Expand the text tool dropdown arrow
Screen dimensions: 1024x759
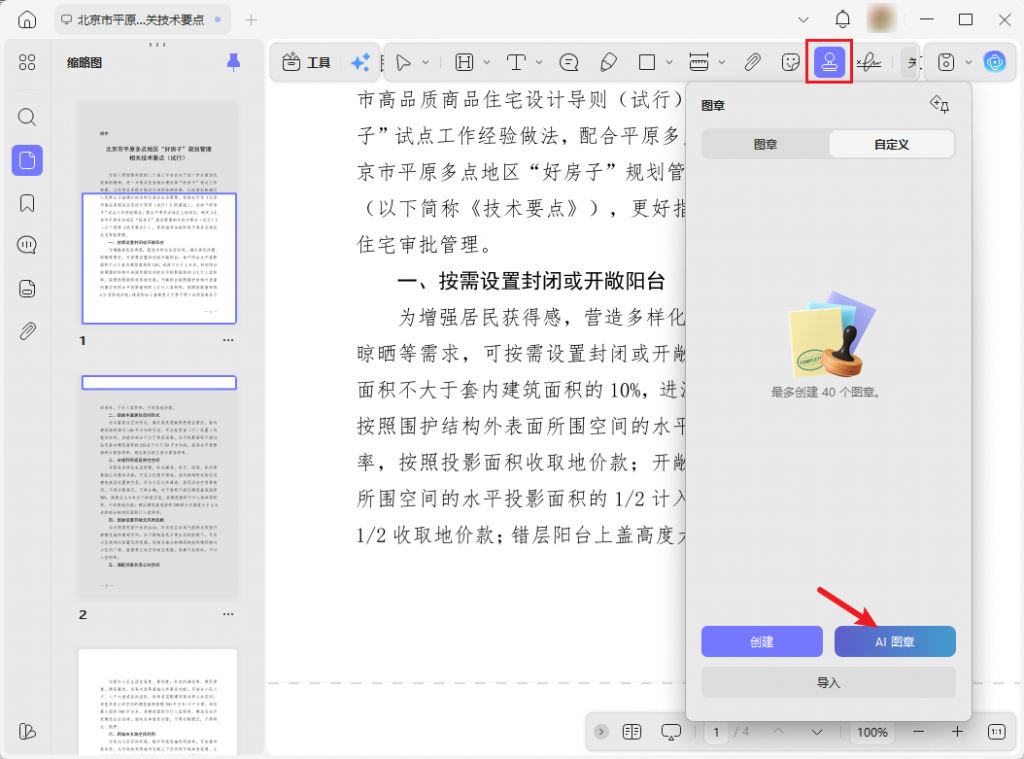(540, 63)
